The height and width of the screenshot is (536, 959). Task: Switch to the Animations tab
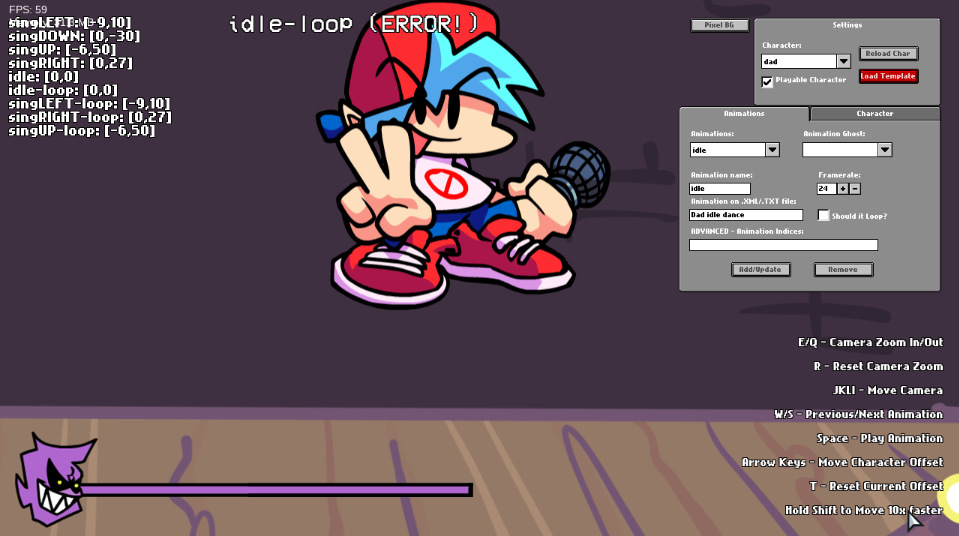pyautogui.click(x=744, y=113)
